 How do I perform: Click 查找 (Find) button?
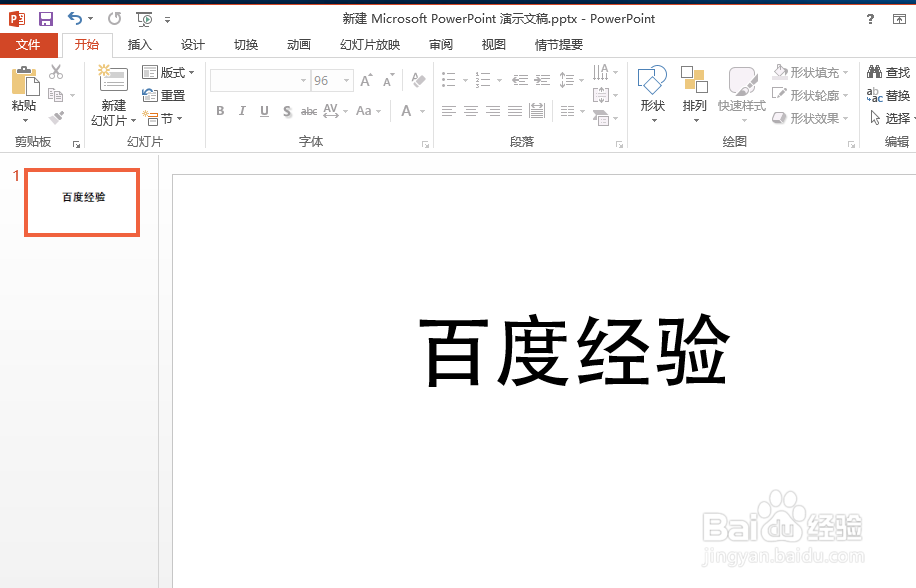pos(889,72)
